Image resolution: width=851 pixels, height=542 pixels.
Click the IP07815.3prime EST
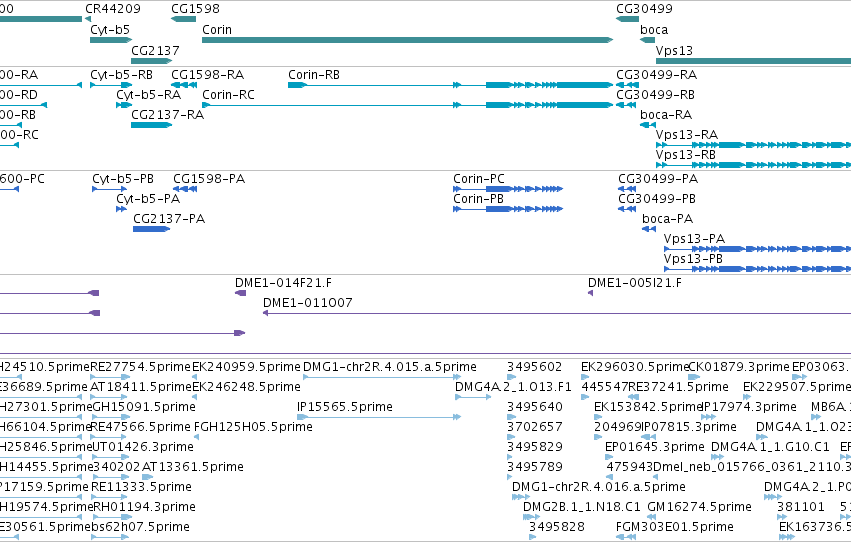[x=649, y=437]
